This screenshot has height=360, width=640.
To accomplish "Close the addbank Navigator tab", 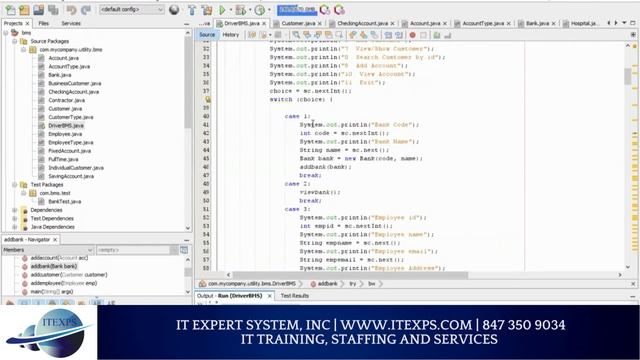I will pyautogui.click(x=55, y=240).
